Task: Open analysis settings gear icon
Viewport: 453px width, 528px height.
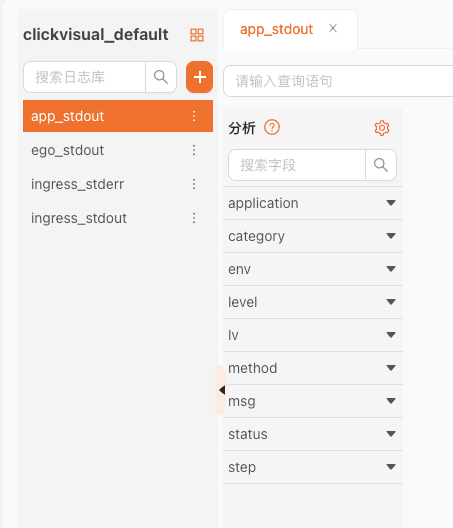Action: [382, 128]
